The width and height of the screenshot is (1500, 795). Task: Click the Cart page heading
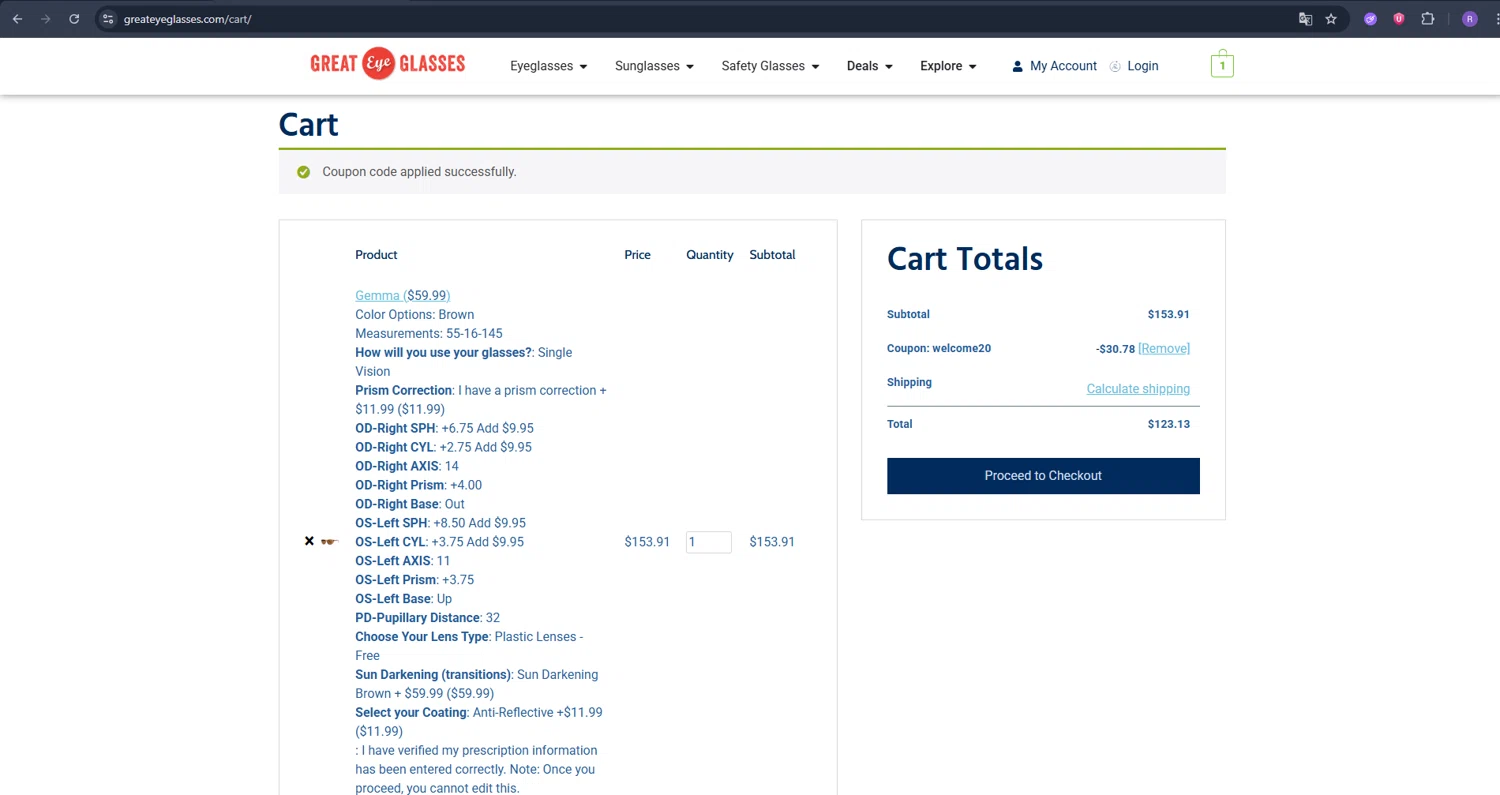click(309, 124)
